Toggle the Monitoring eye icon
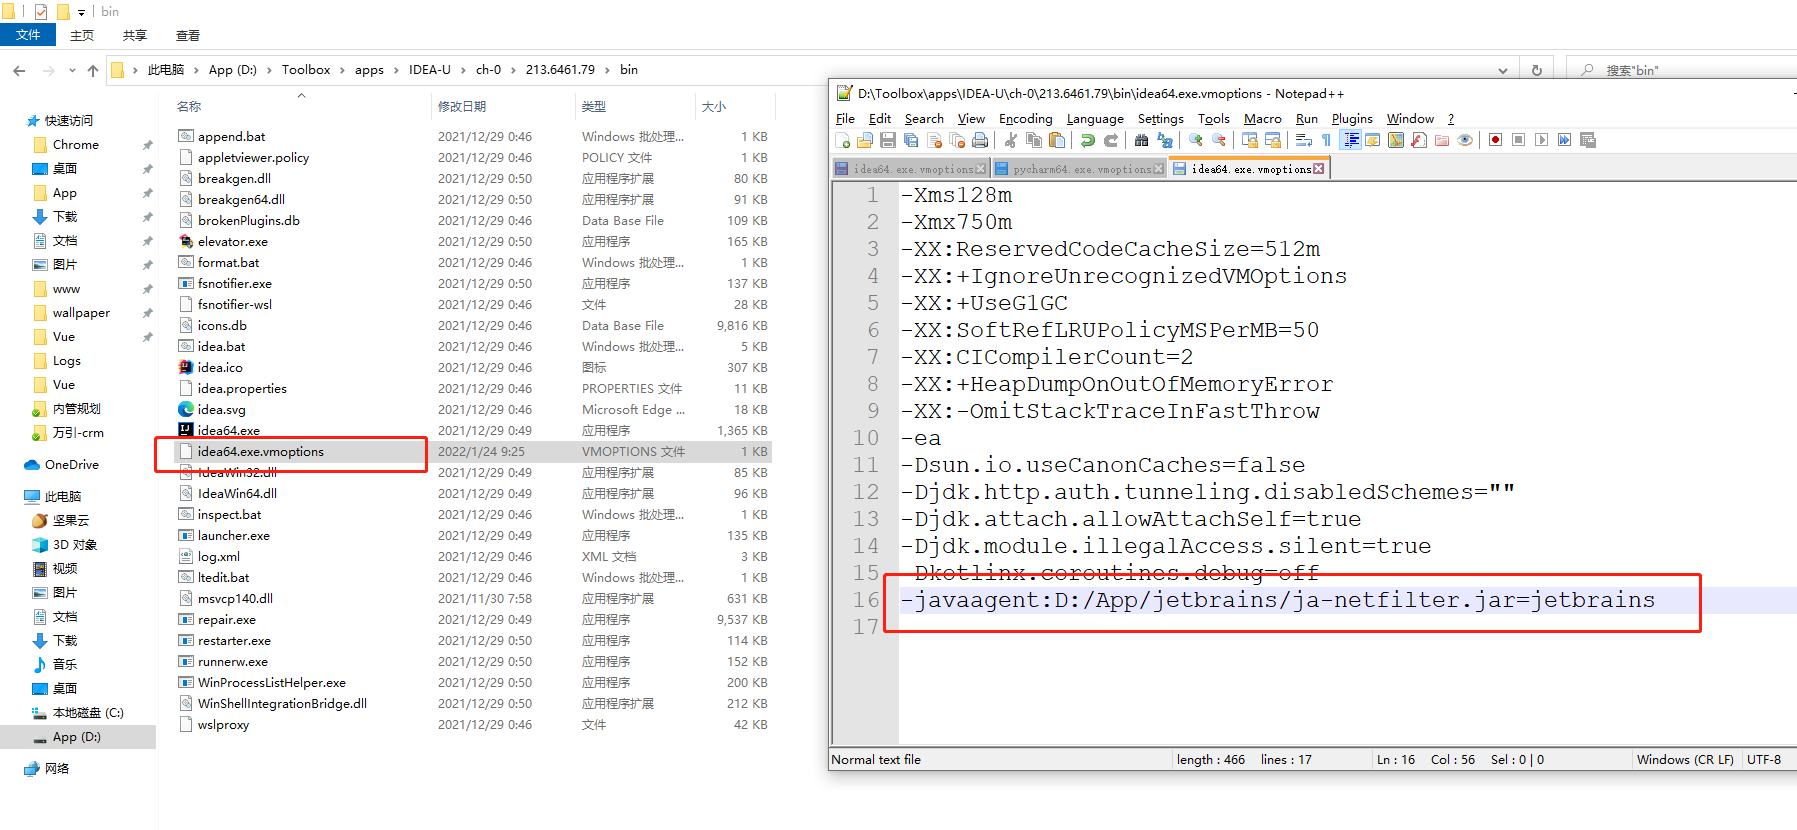 (1465, 140)
